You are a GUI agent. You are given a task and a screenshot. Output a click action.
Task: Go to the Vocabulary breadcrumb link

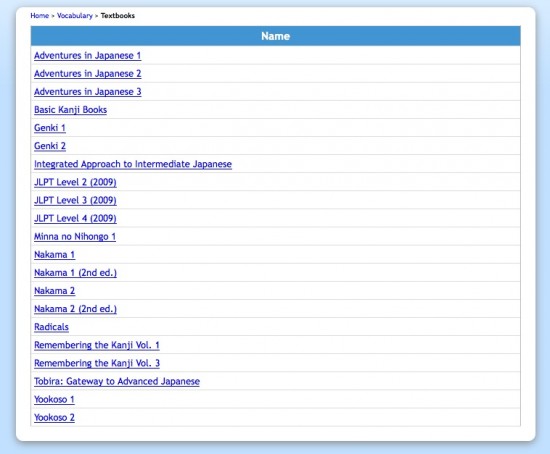(x=75, y=16)
